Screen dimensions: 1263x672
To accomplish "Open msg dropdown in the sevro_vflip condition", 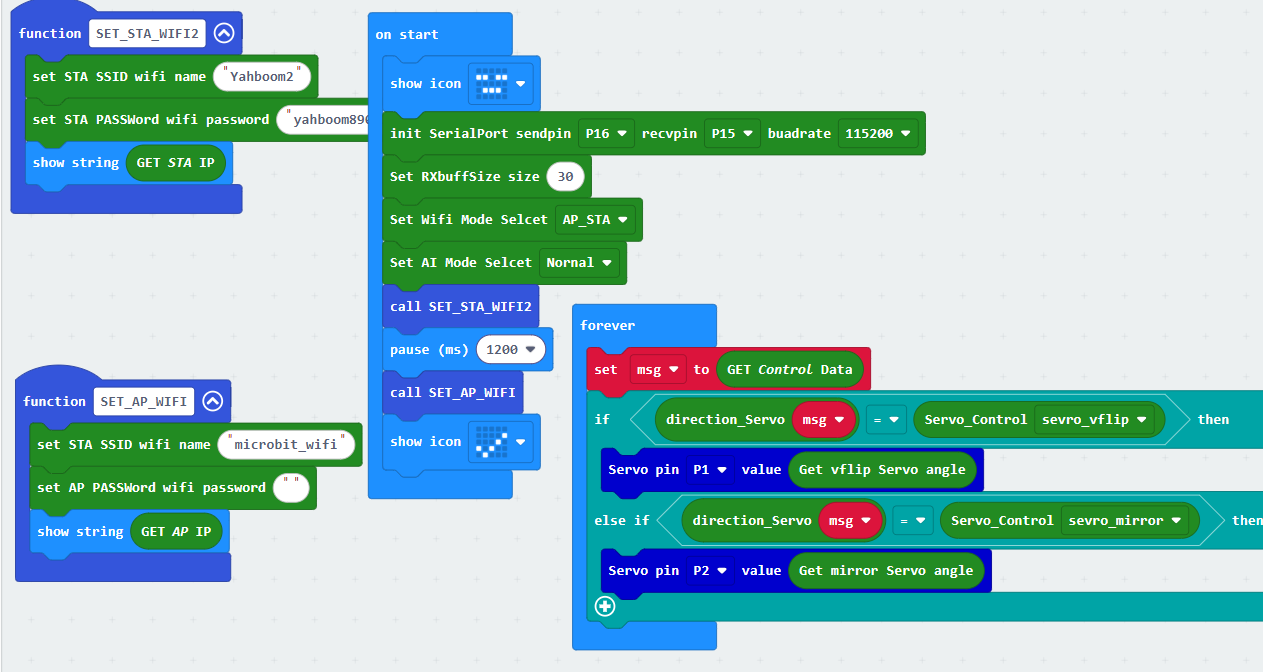I will [x=825, y=419].
